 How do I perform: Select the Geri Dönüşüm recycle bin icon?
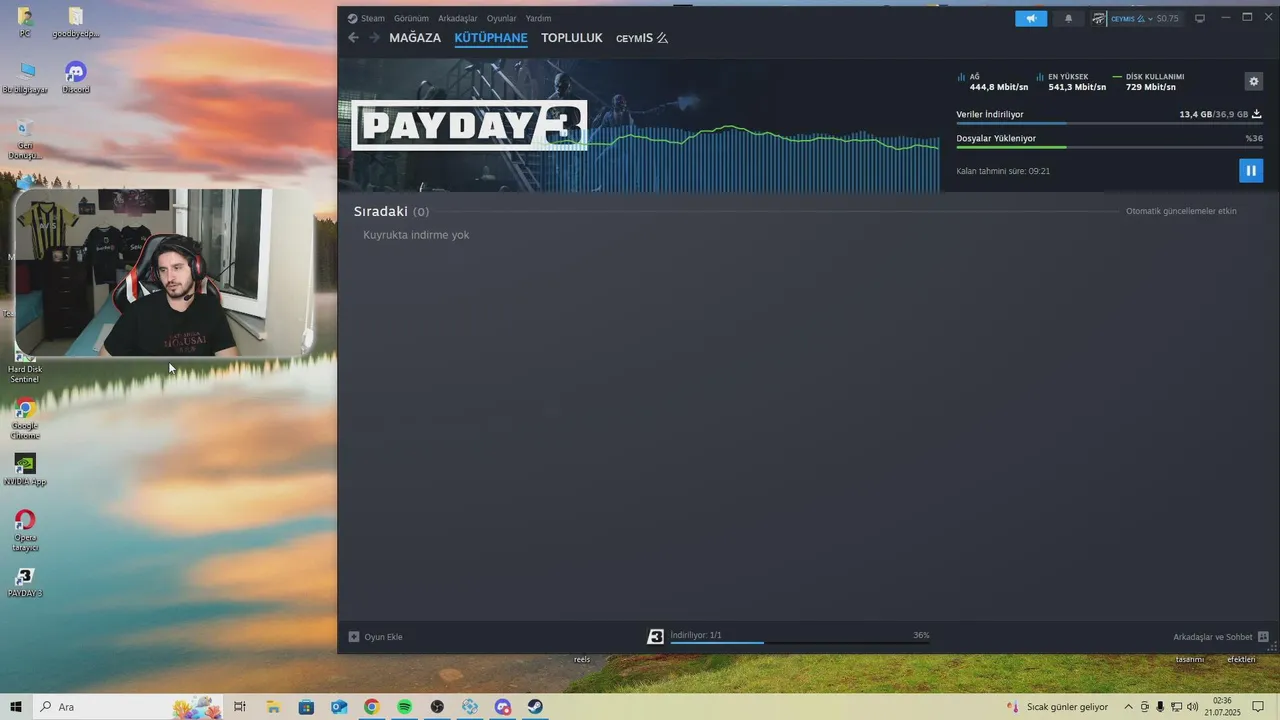pyautogui.click(x=25, y=140)
